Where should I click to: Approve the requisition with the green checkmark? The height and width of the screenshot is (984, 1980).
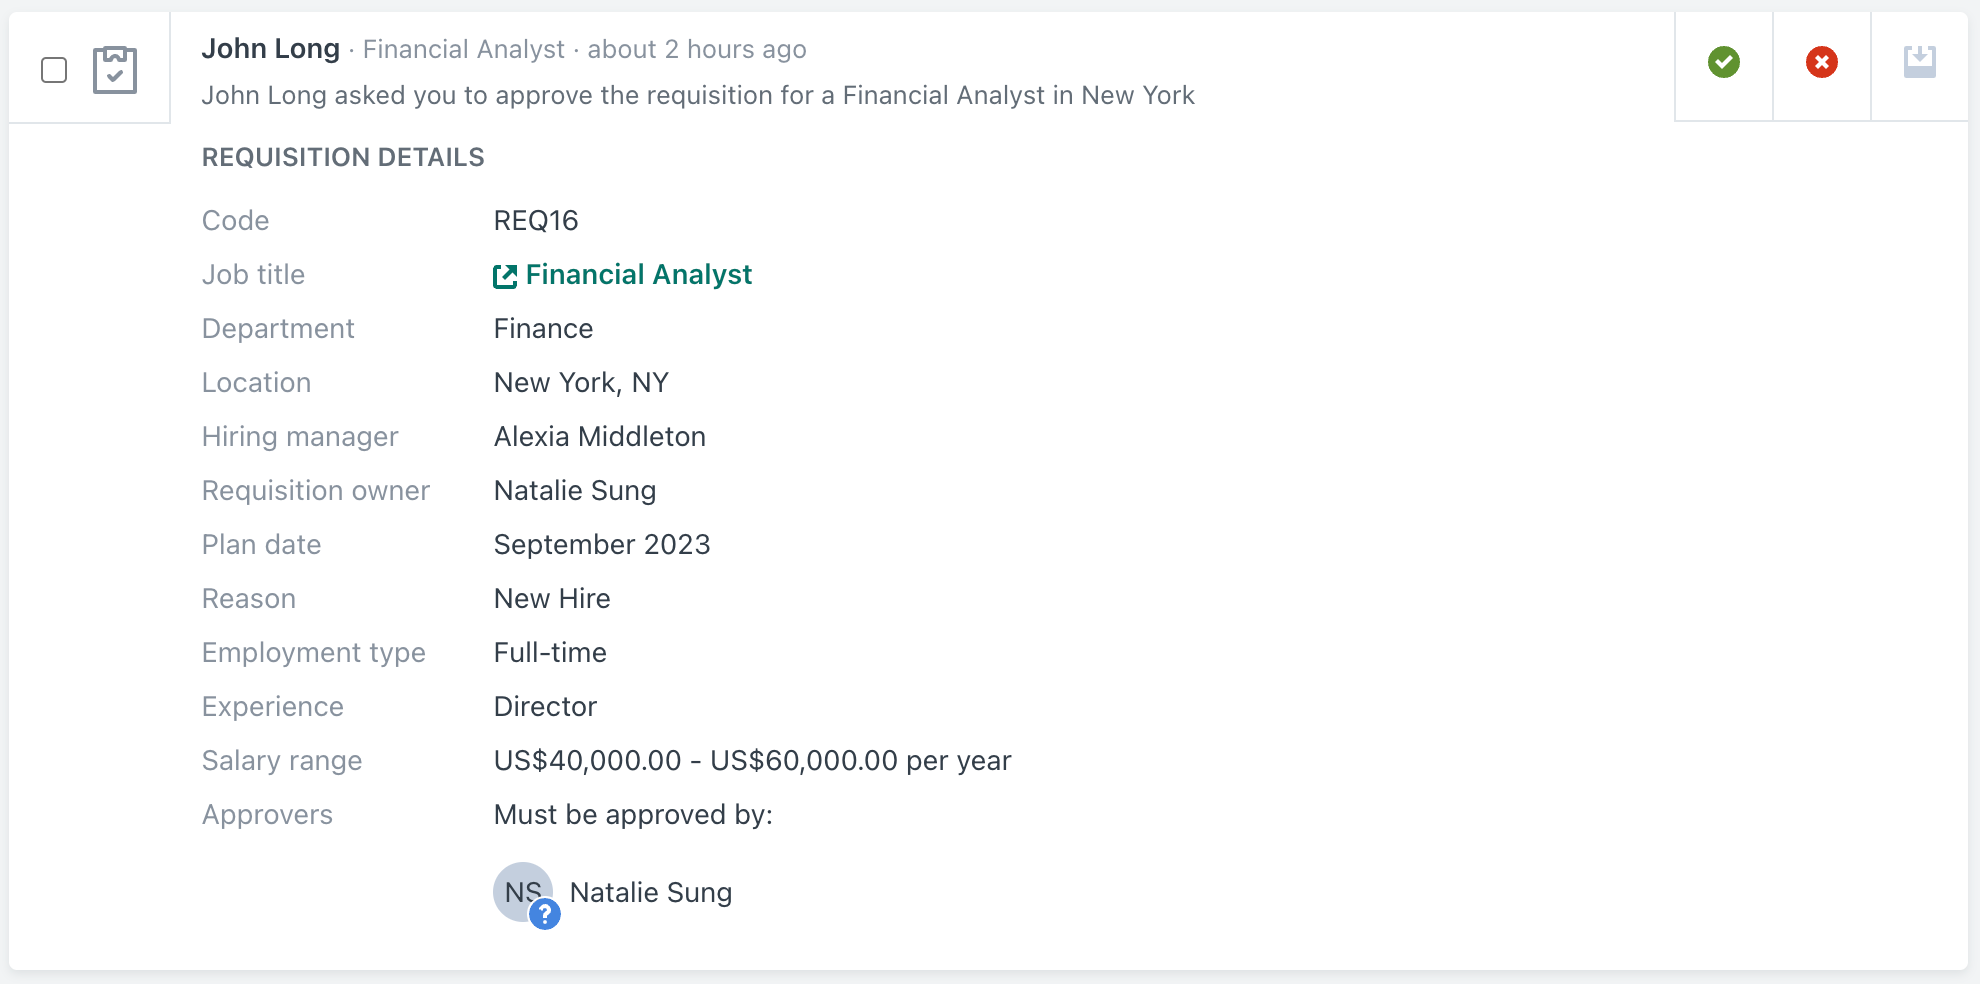pos(1723,62)
